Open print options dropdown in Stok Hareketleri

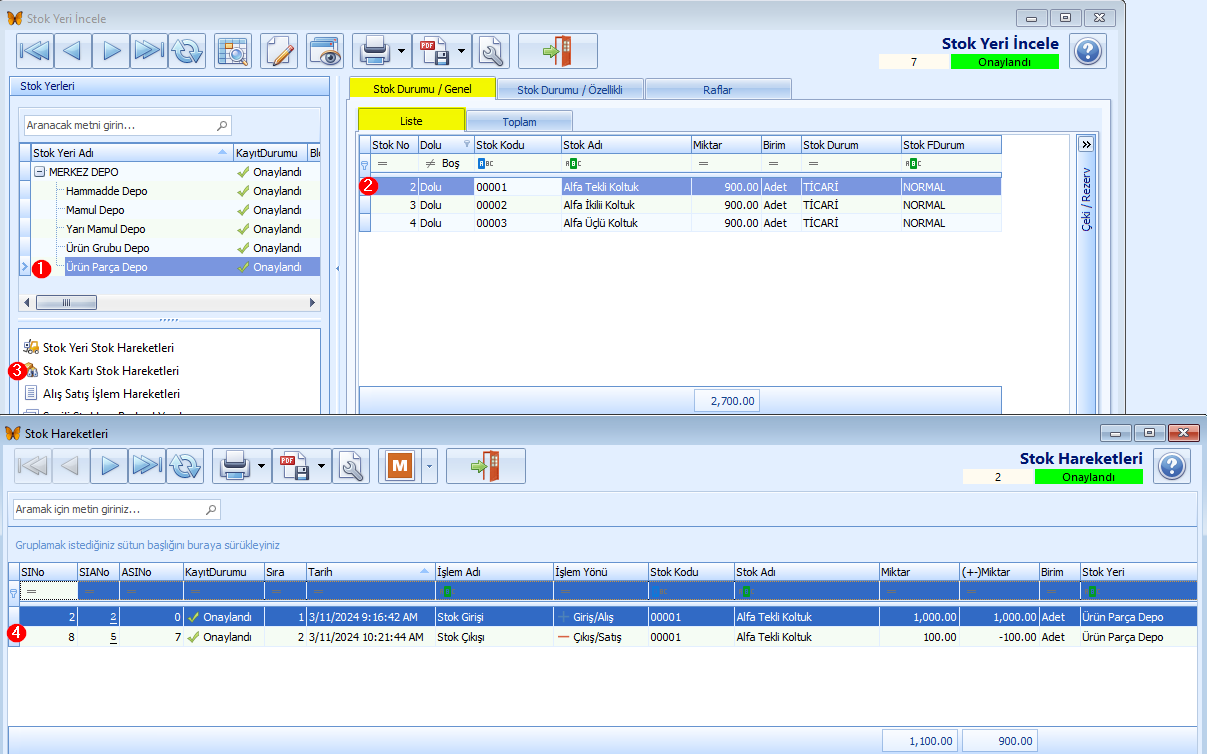[262, 465]
